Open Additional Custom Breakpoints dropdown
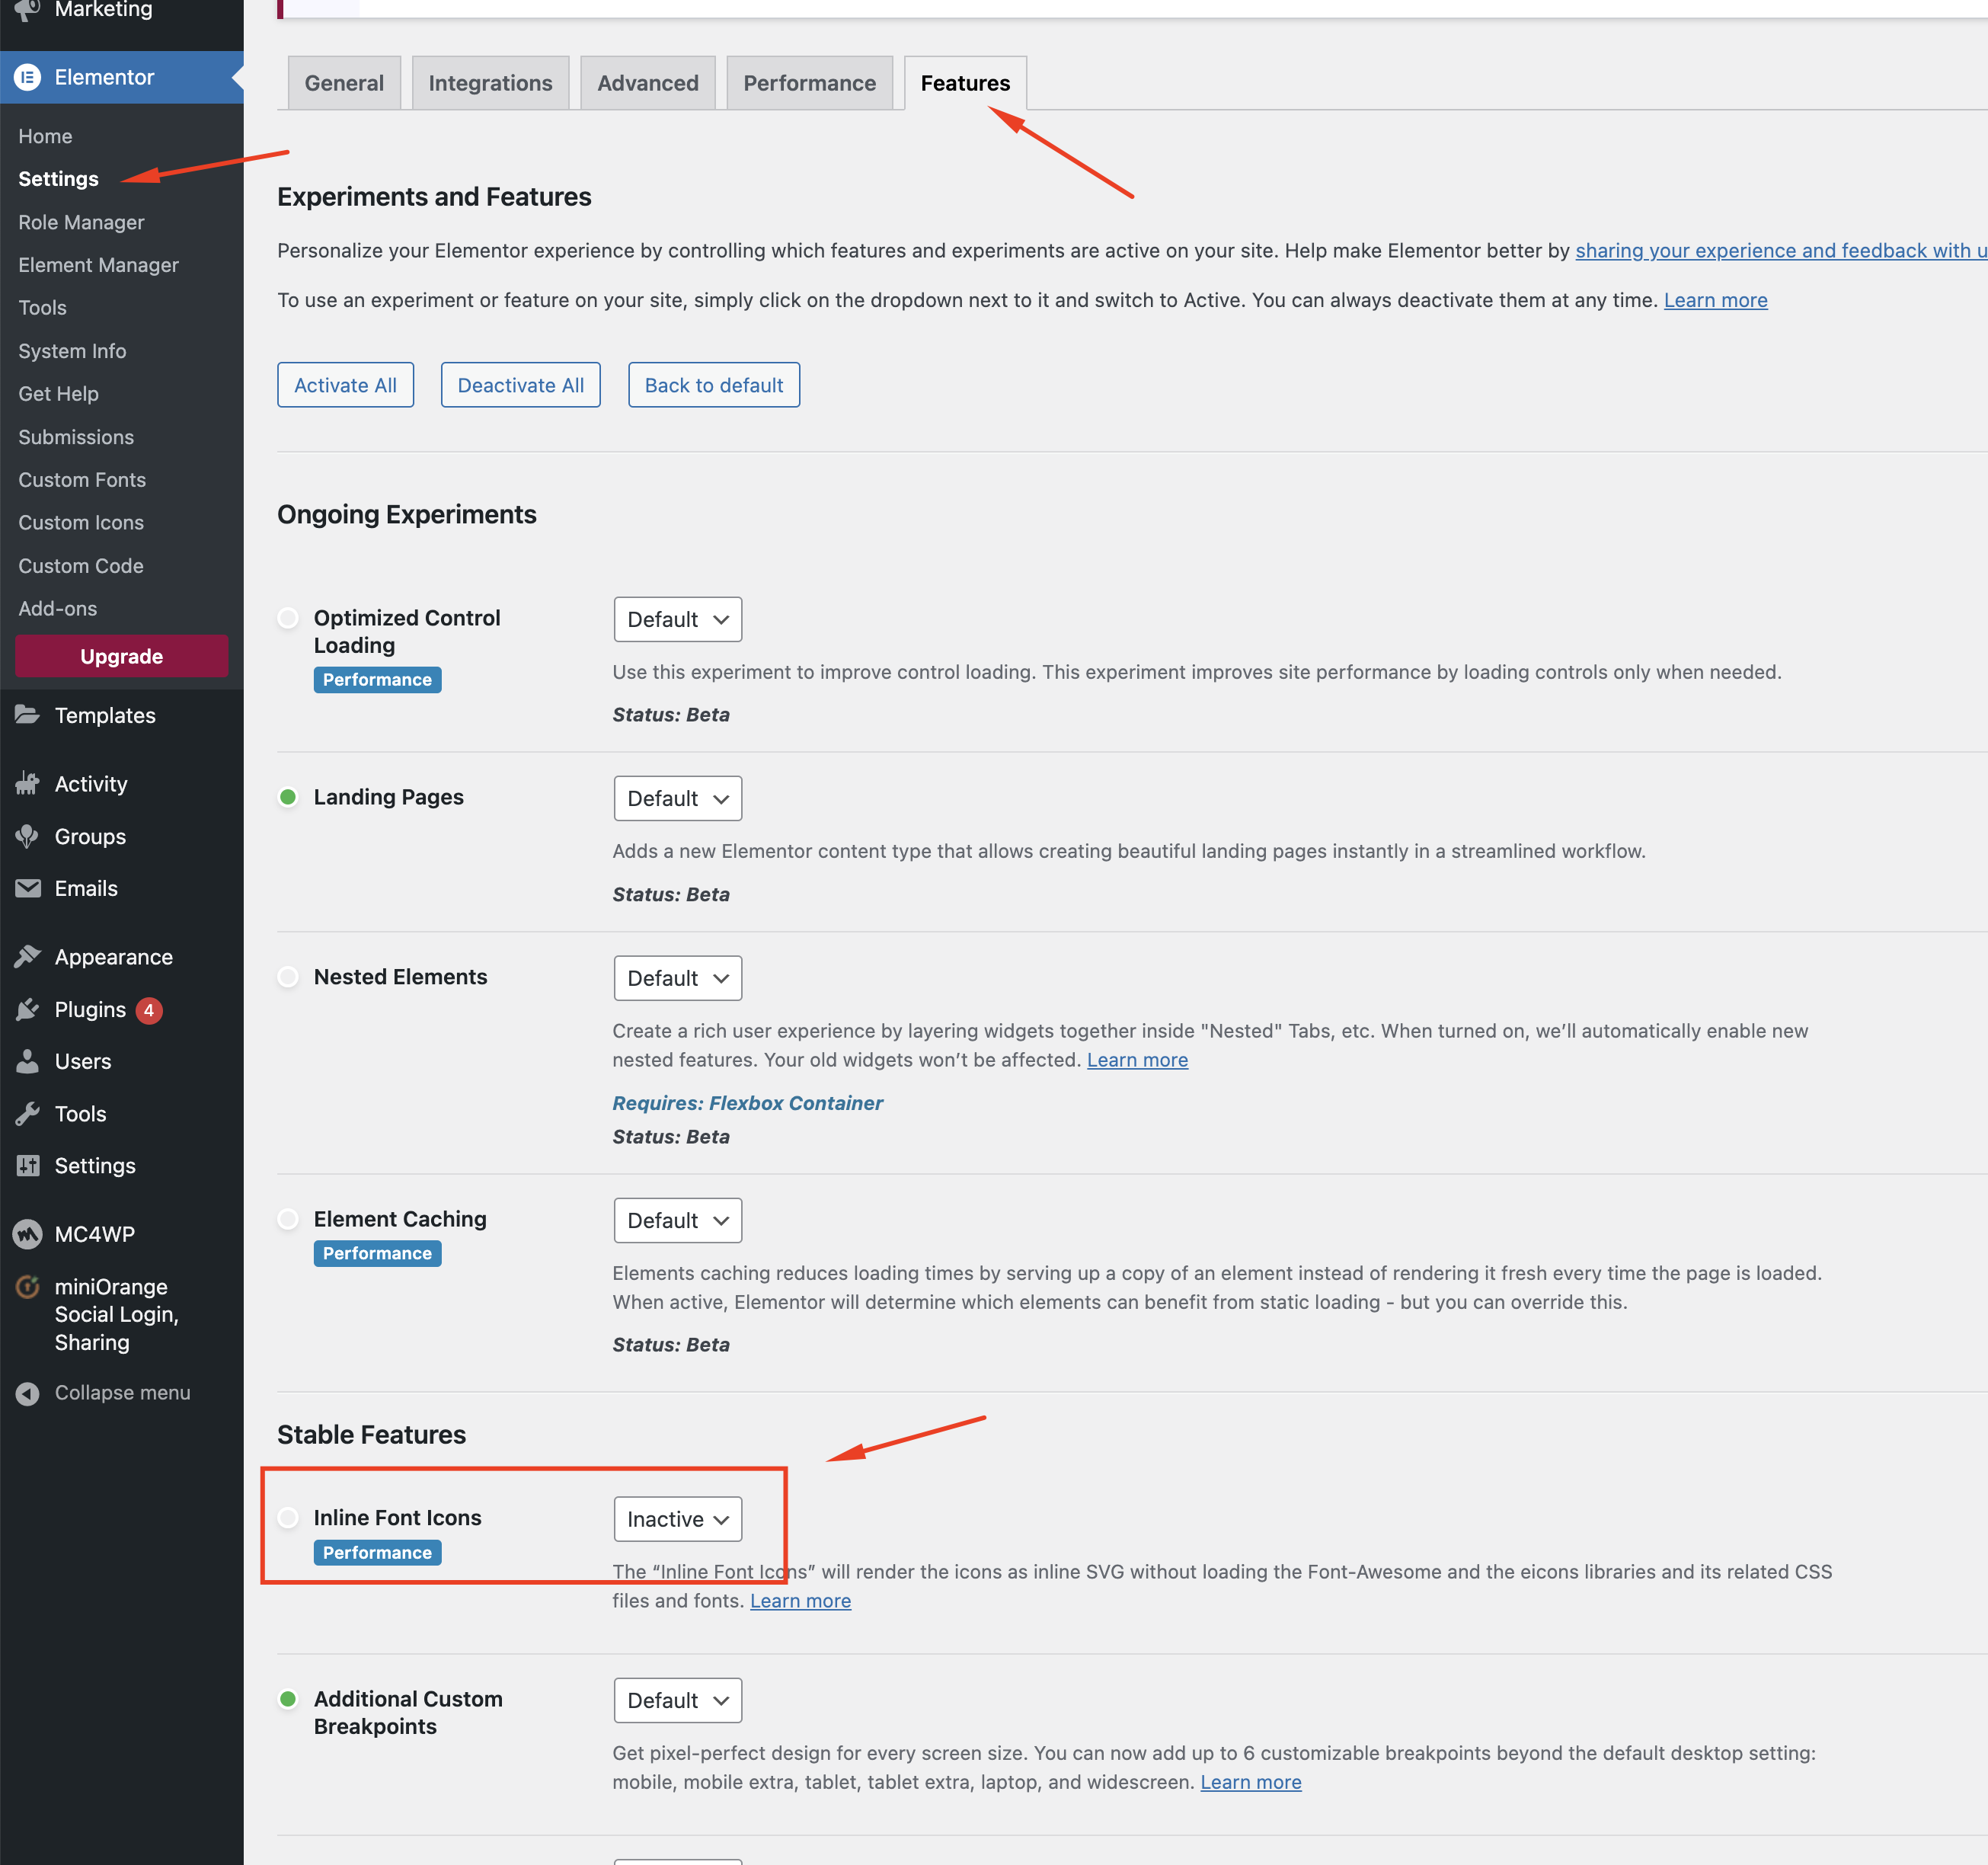 point(678,1701)
